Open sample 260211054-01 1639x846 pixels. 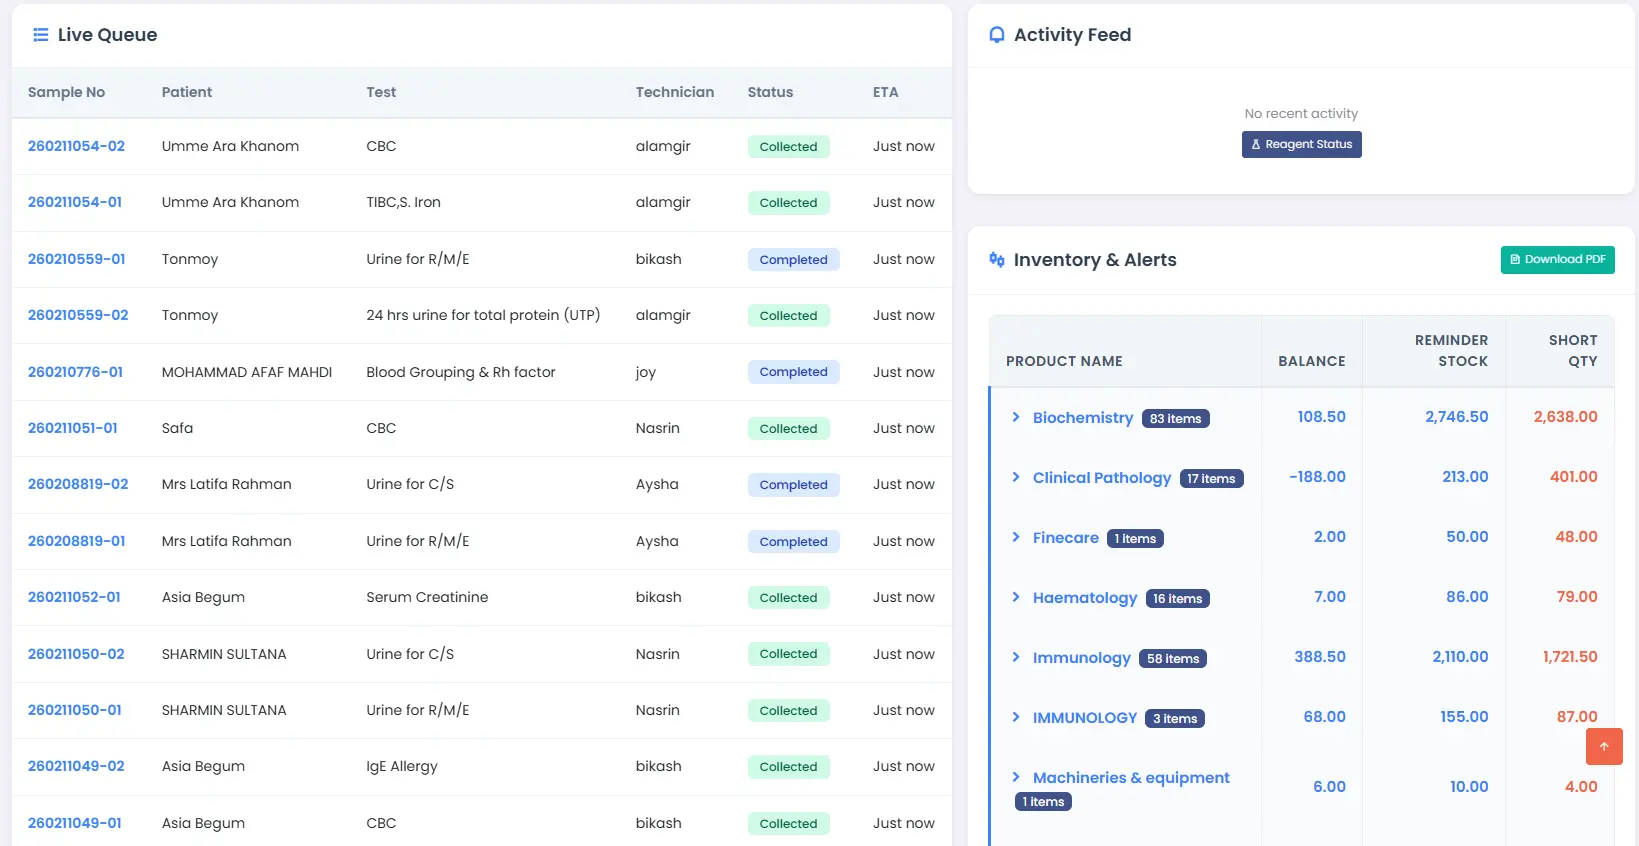click(x=75, y=202)
